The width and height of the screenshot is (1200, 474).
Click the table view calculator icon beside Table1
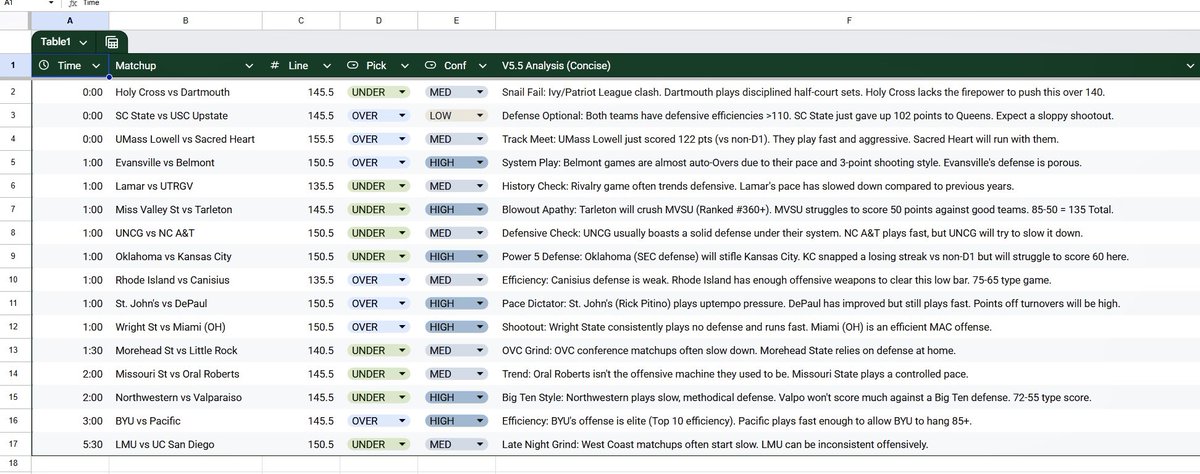click(x=112, y=42)
